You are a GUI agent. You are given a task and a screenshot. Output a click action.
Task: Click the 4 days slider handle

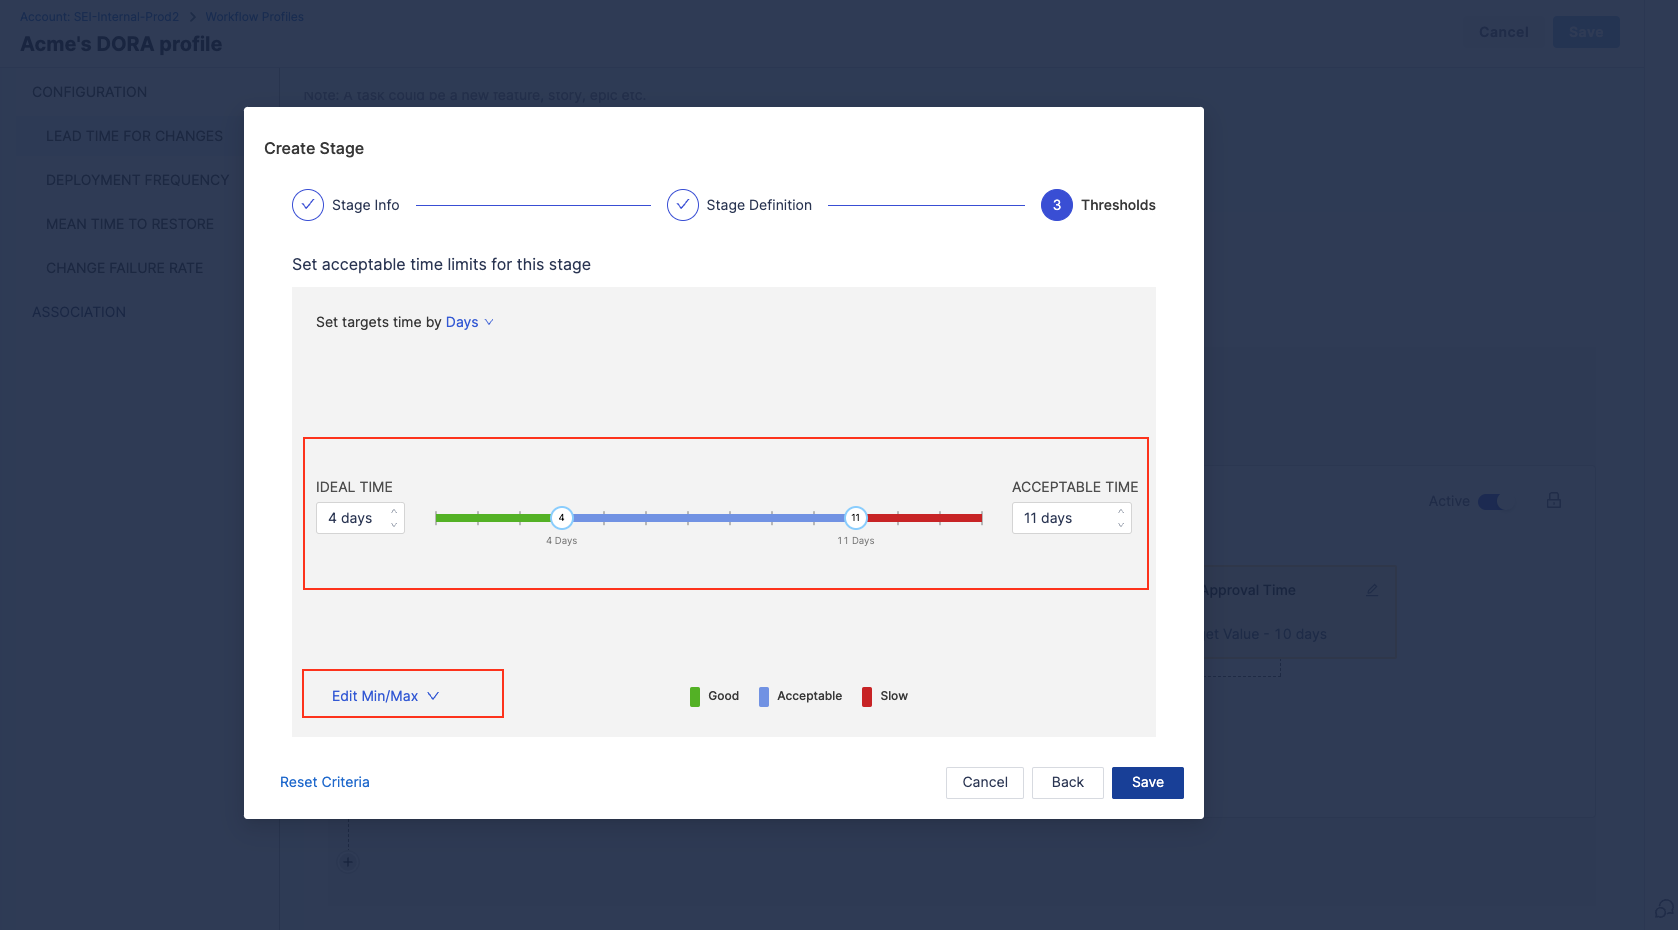(562, 518)
